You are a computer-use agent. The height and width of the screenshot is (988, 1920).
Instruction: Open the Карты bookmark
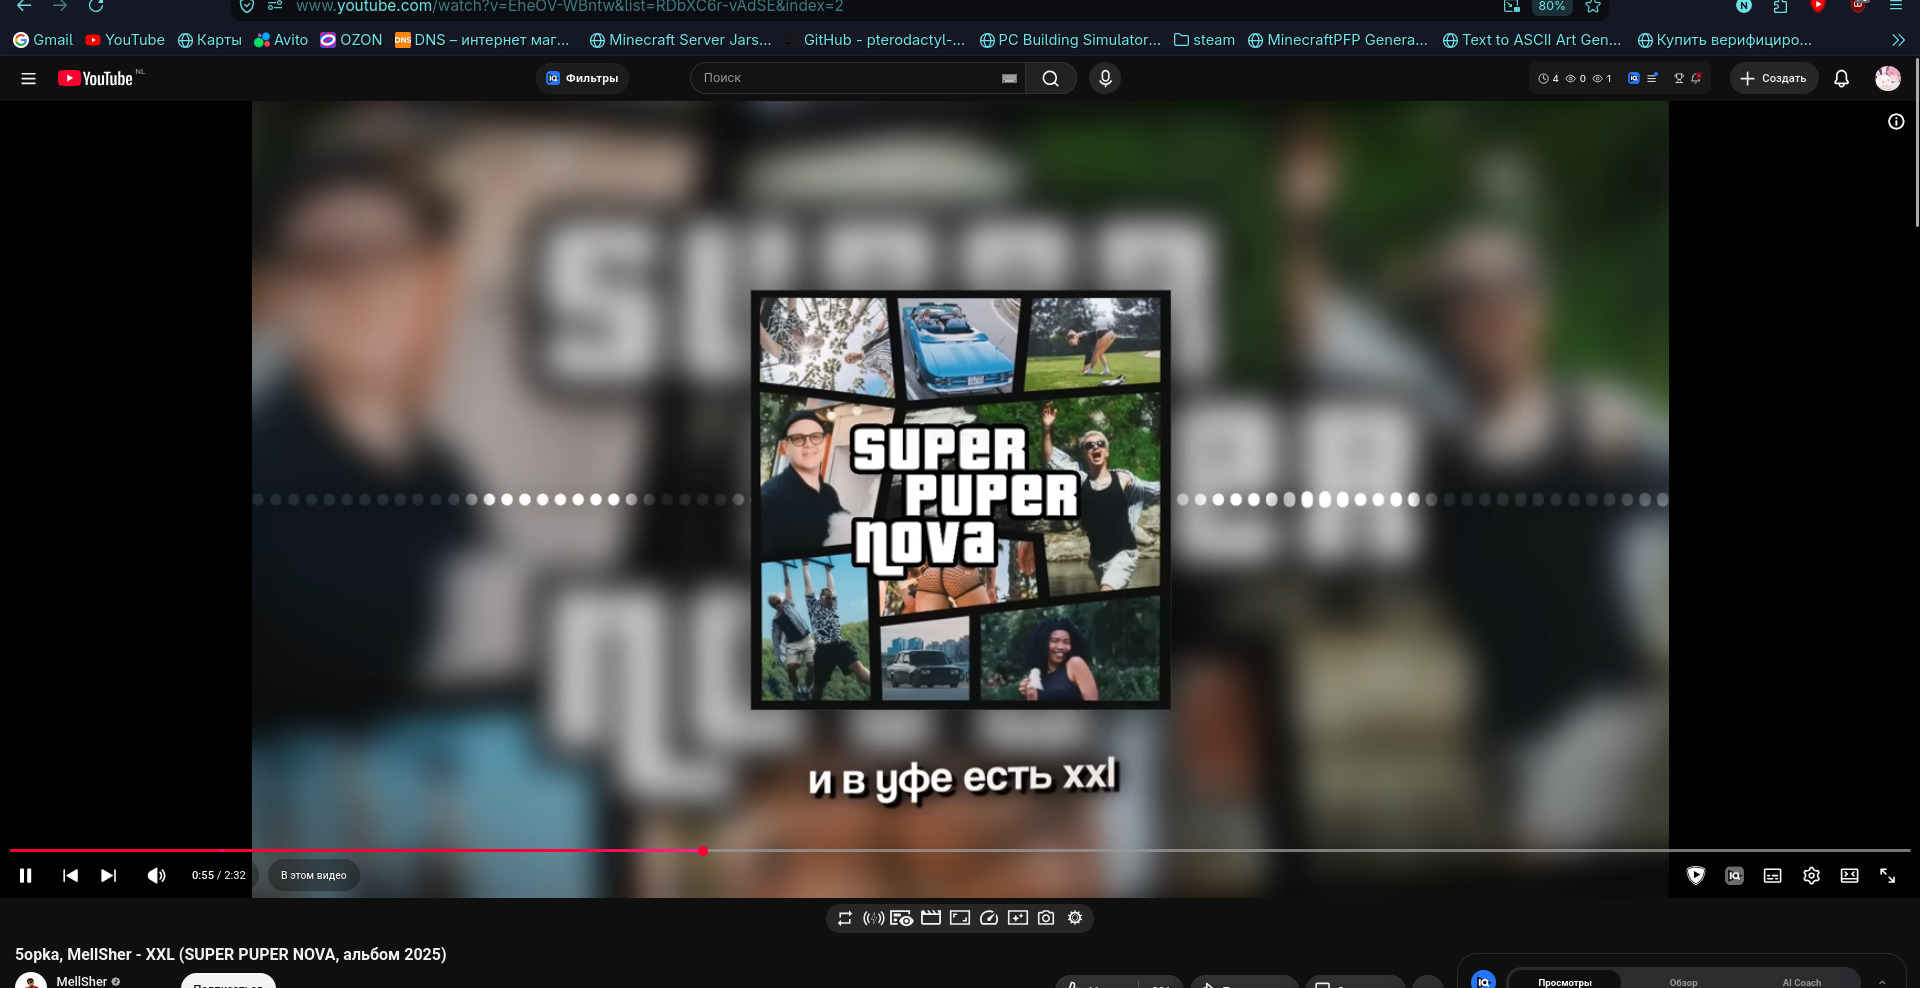coord(210,40)
